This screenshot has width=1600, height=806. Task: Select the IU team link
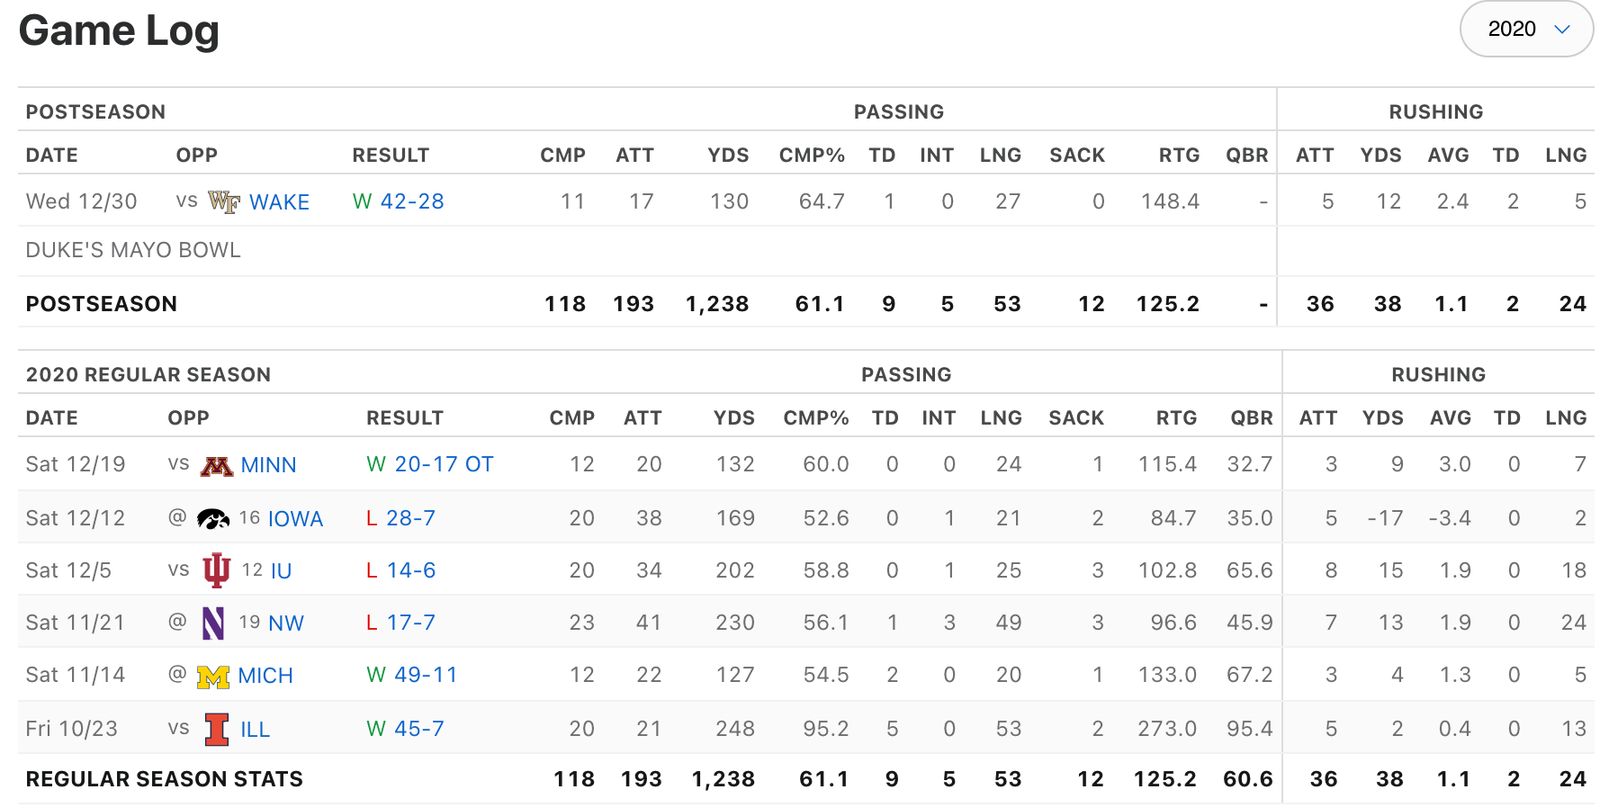click(281, 571)
